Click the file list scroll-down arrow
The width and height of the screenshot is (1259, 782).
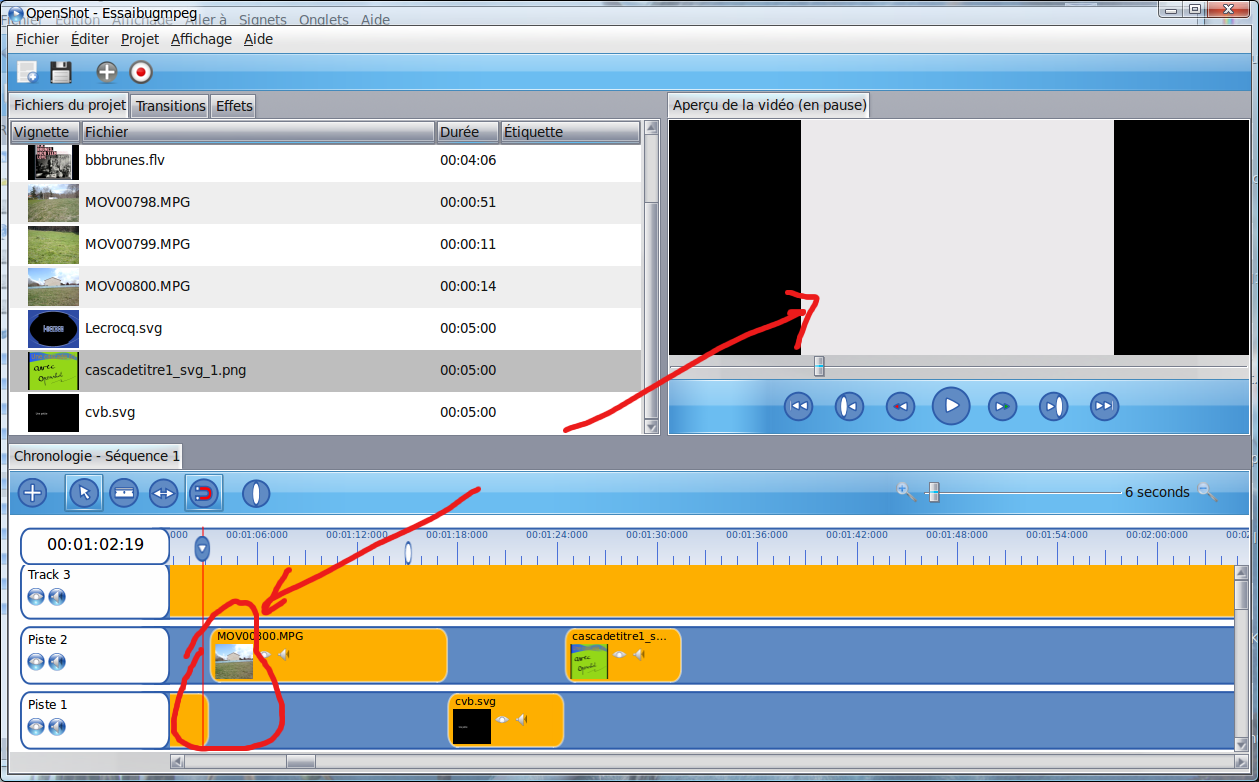(651, 427)
